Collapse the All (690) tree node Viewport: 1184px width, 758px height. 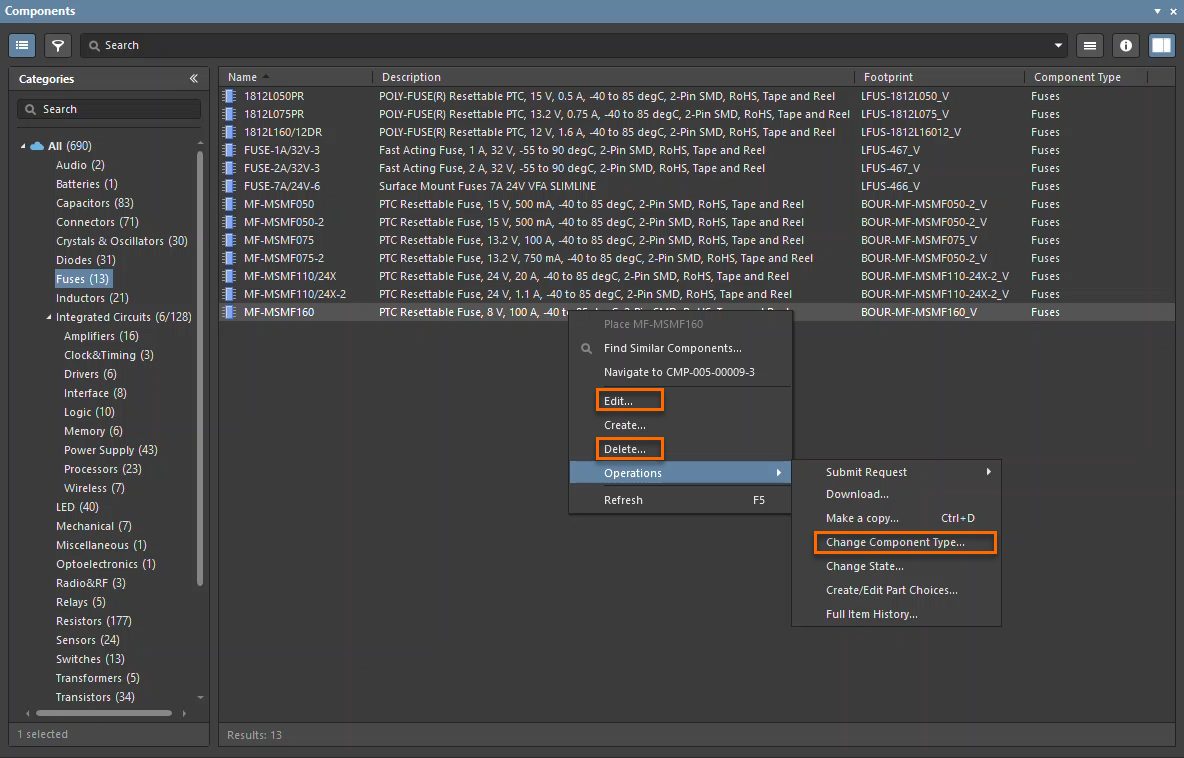click(x=23, y=146)
